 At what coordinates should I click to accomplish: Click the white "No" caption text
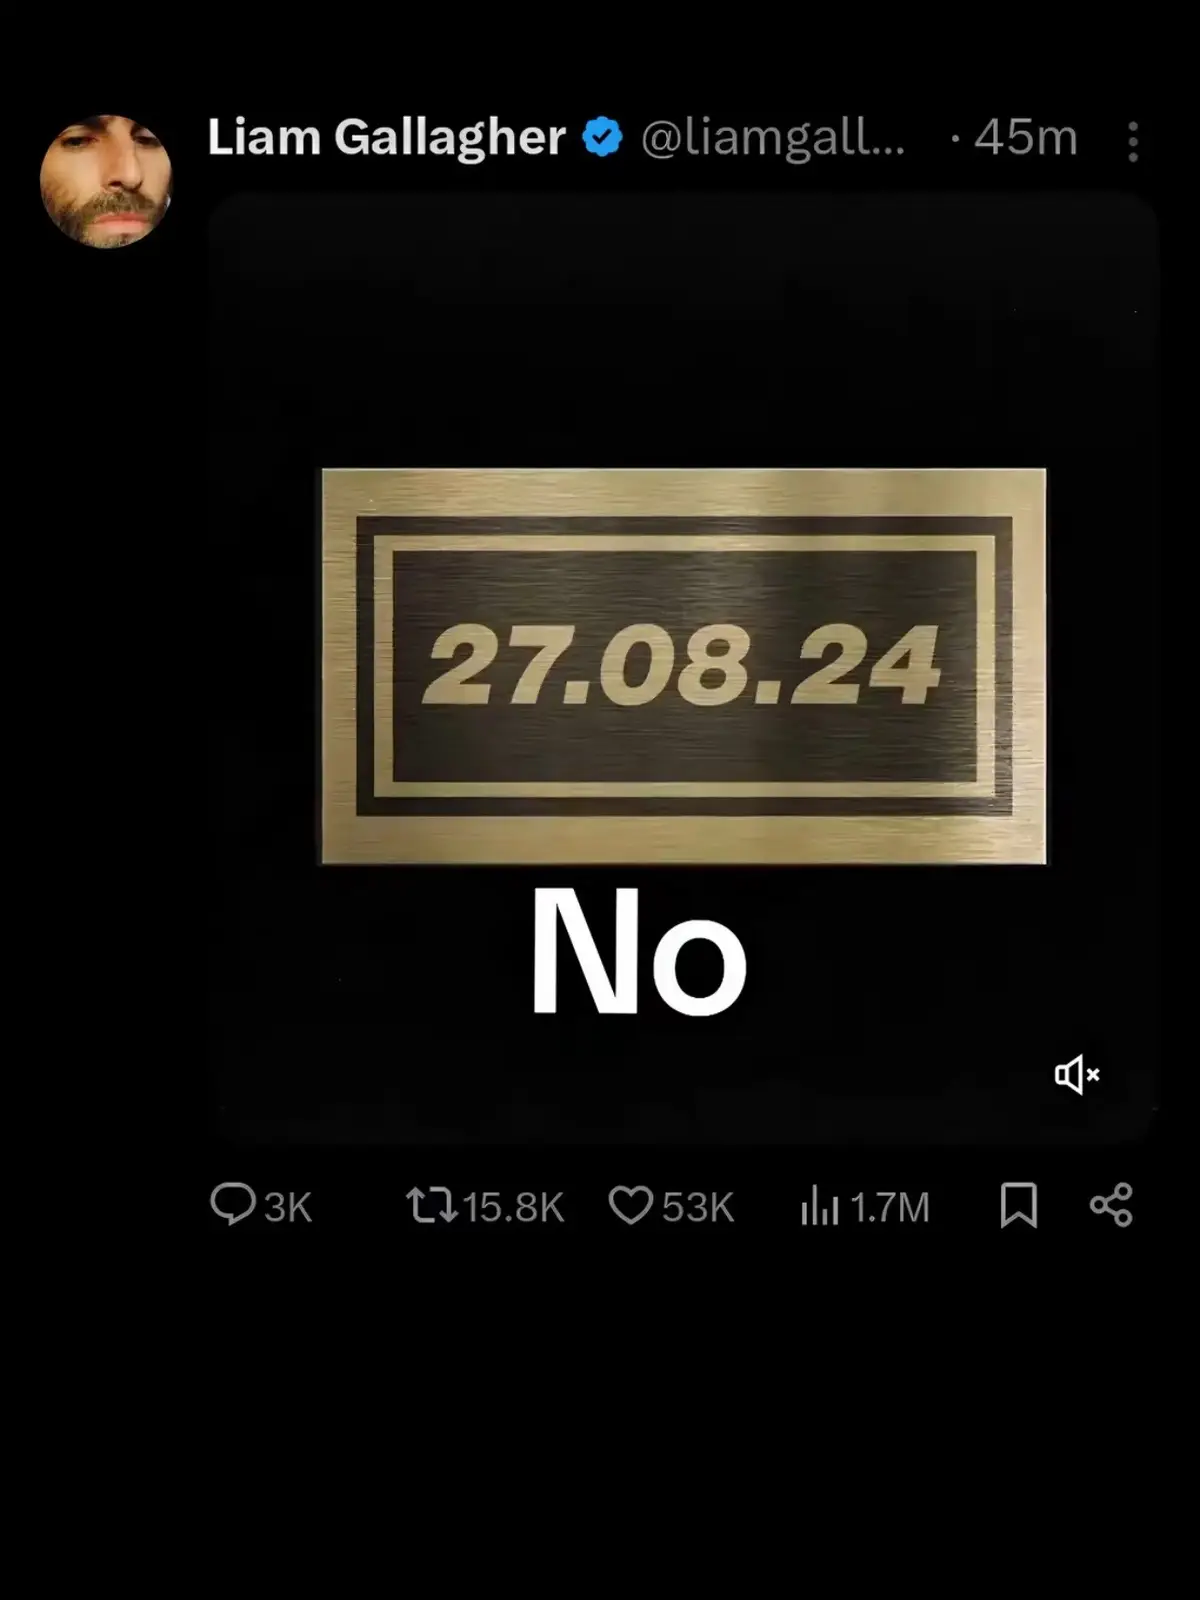tap(638, 952)
